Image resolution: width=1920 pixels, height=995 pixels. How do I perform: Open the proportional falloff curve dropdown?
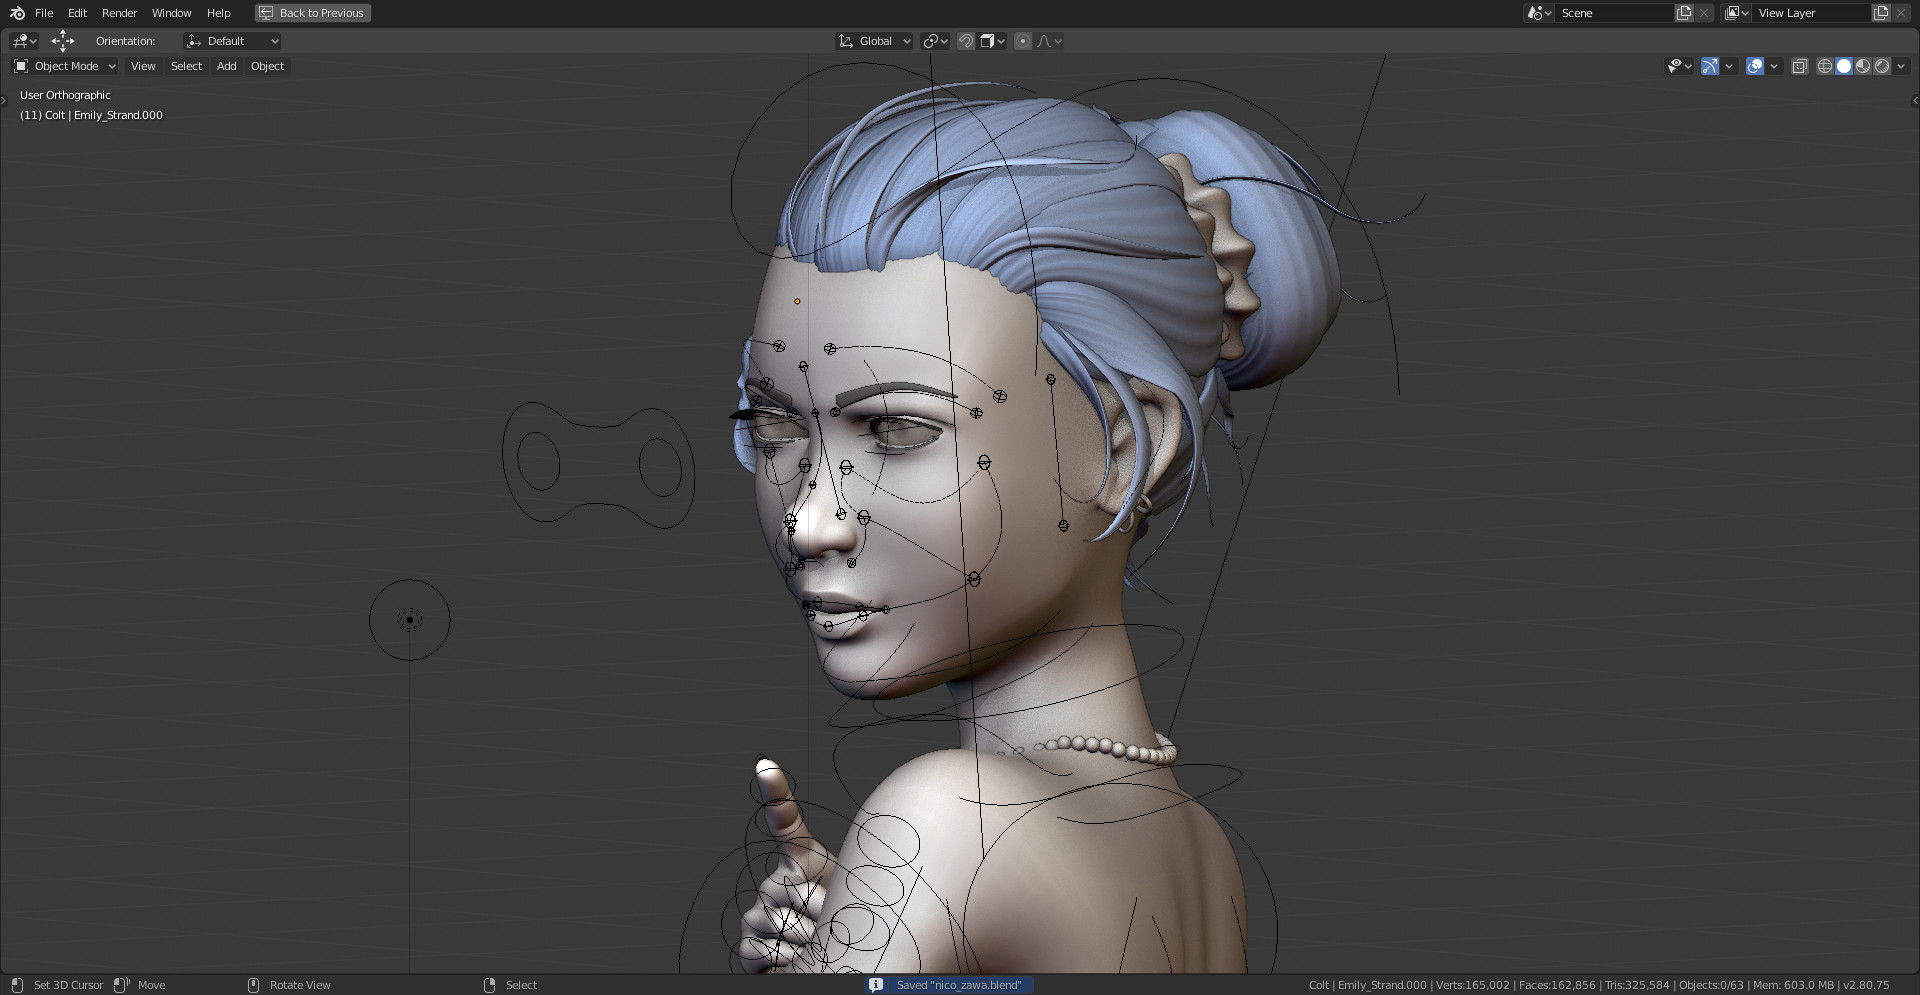tap(1049, 41)
